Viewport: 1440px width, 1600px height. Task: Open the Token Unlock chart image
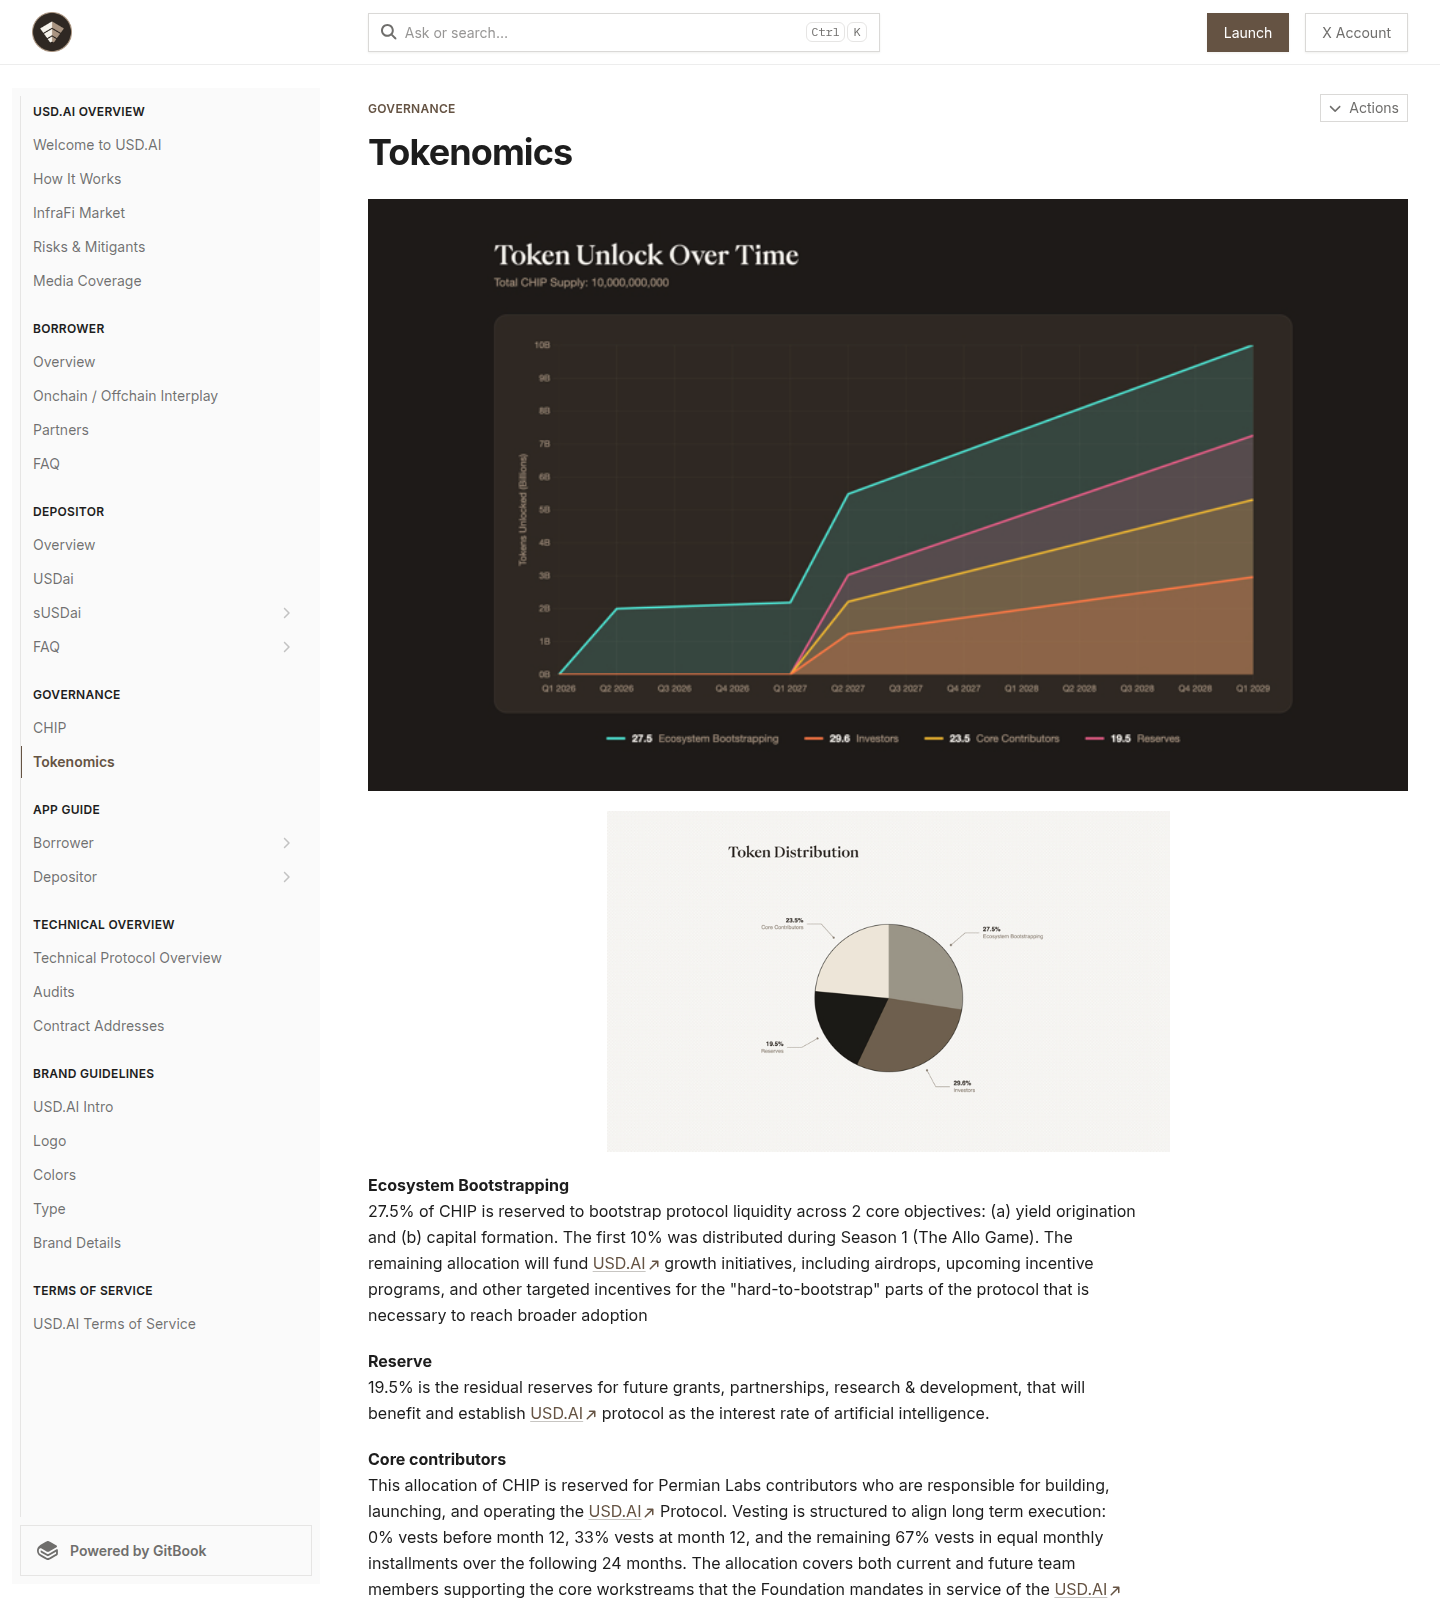[x=887, y=495]
